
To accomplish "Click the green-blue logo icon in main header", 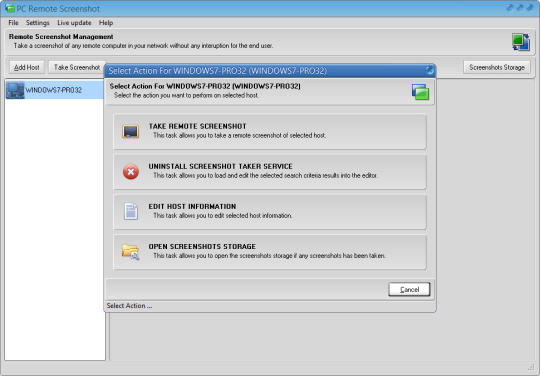I will [x=521, y=42].
